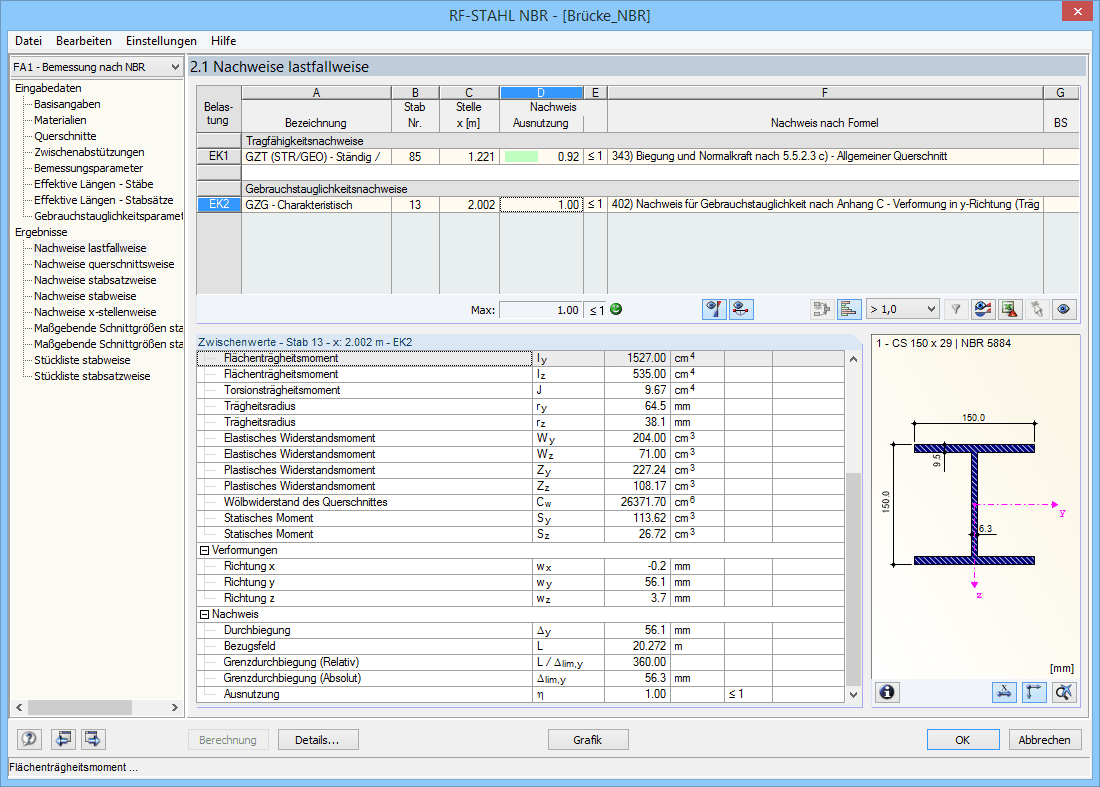
Task: Click the Grafik button
Action: click(x=588, y=740)
